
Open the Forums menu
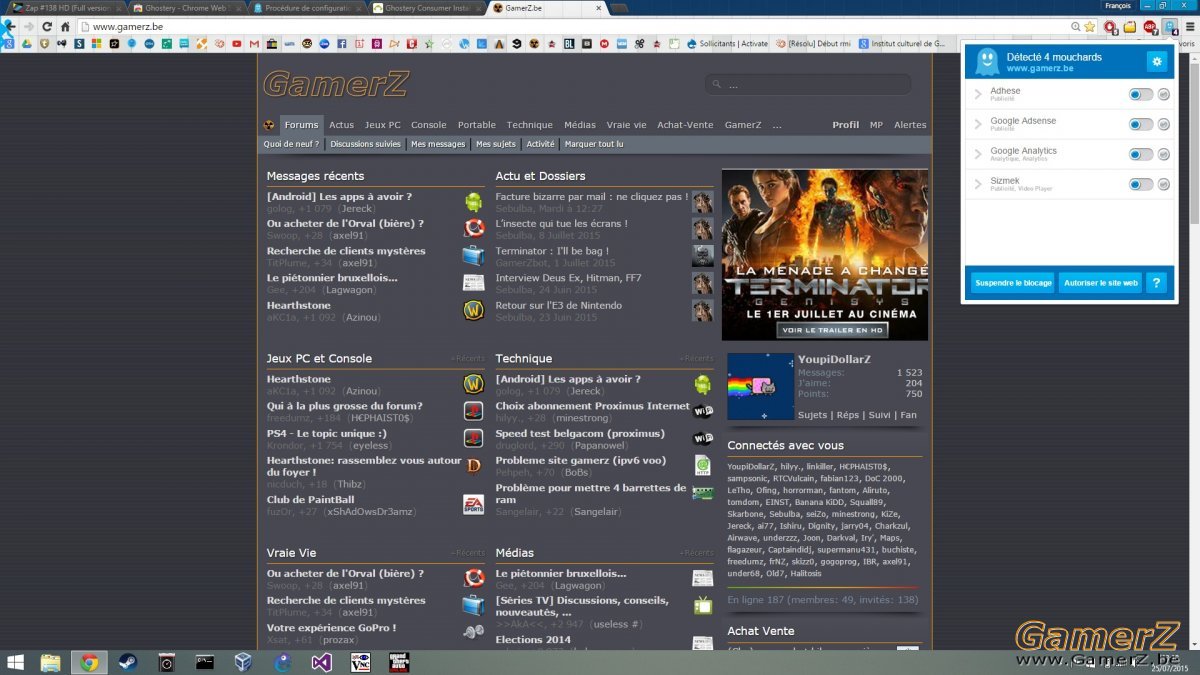[x=301, y=125]
